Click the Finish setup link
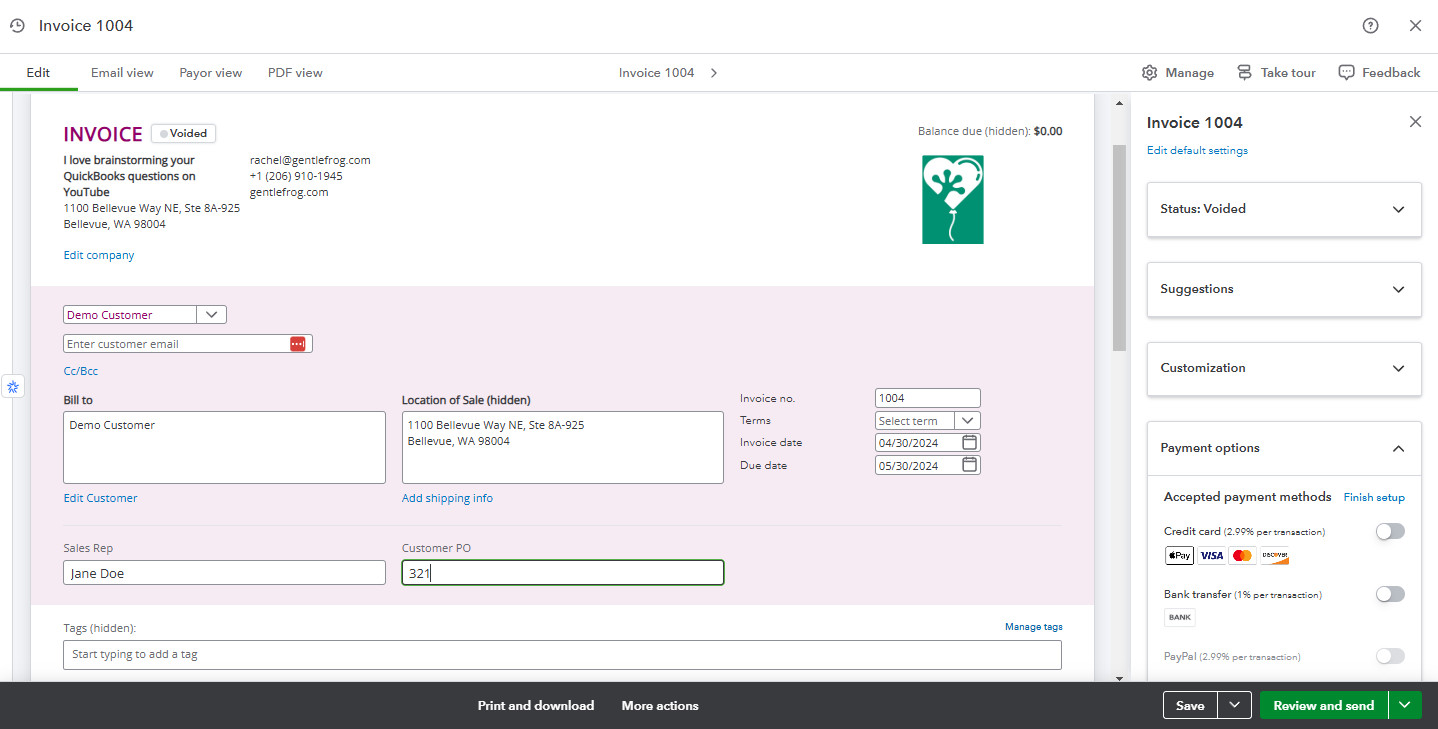 1374,497
